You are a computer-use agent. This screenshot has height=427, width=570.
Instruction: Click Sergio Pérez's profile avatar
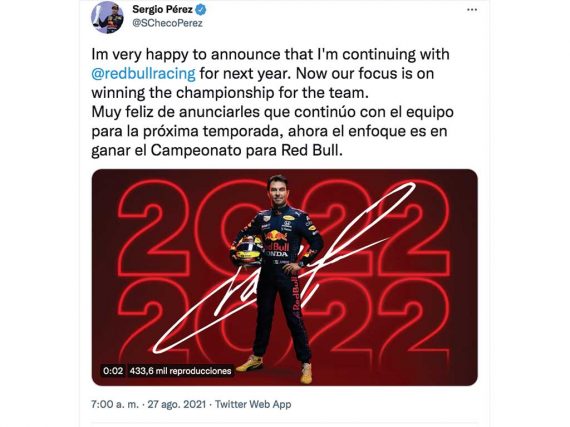coord(107,17)
